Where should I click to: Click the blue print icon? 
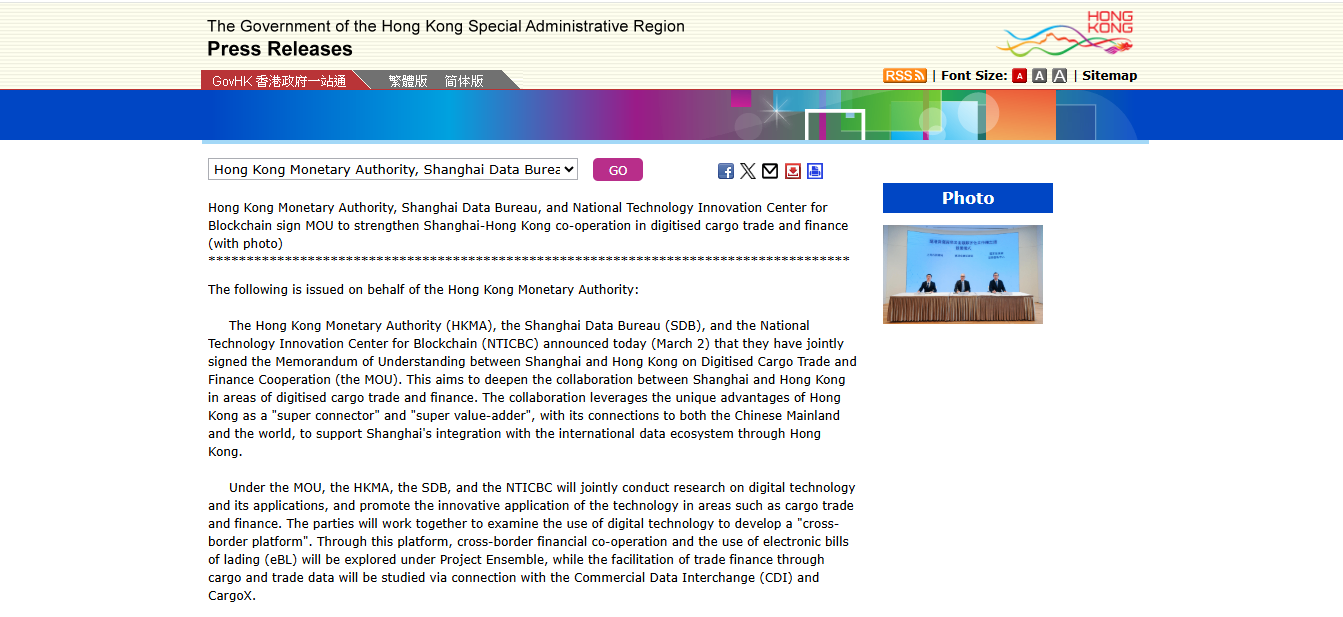tap(815, 171)
